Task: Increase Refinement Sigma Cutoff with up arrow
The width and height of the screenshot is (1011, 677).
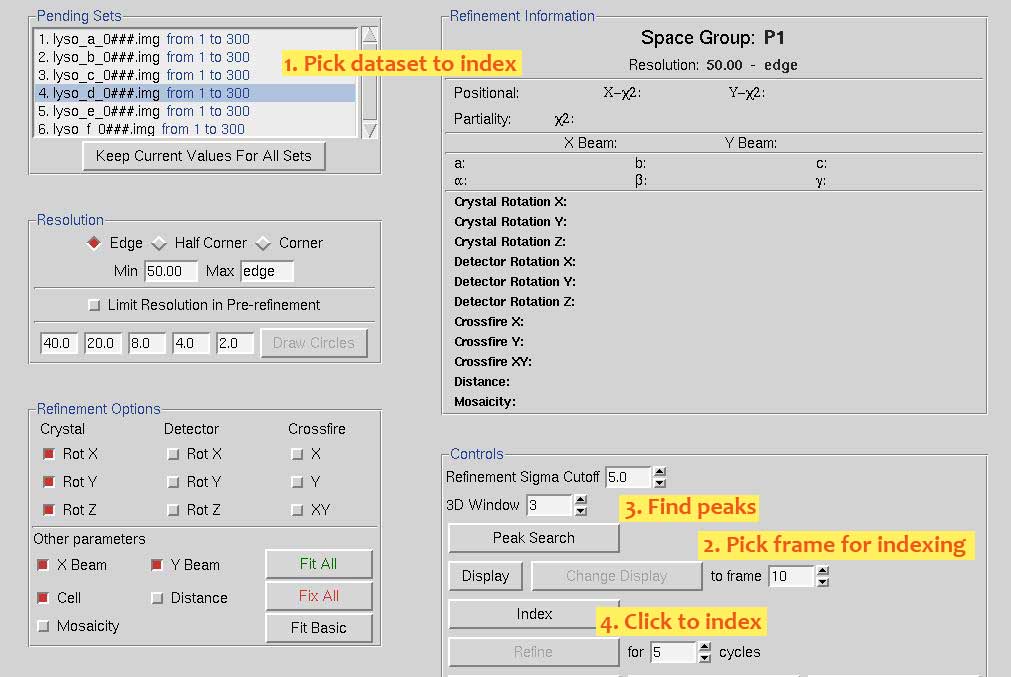Action: [659, 472]
